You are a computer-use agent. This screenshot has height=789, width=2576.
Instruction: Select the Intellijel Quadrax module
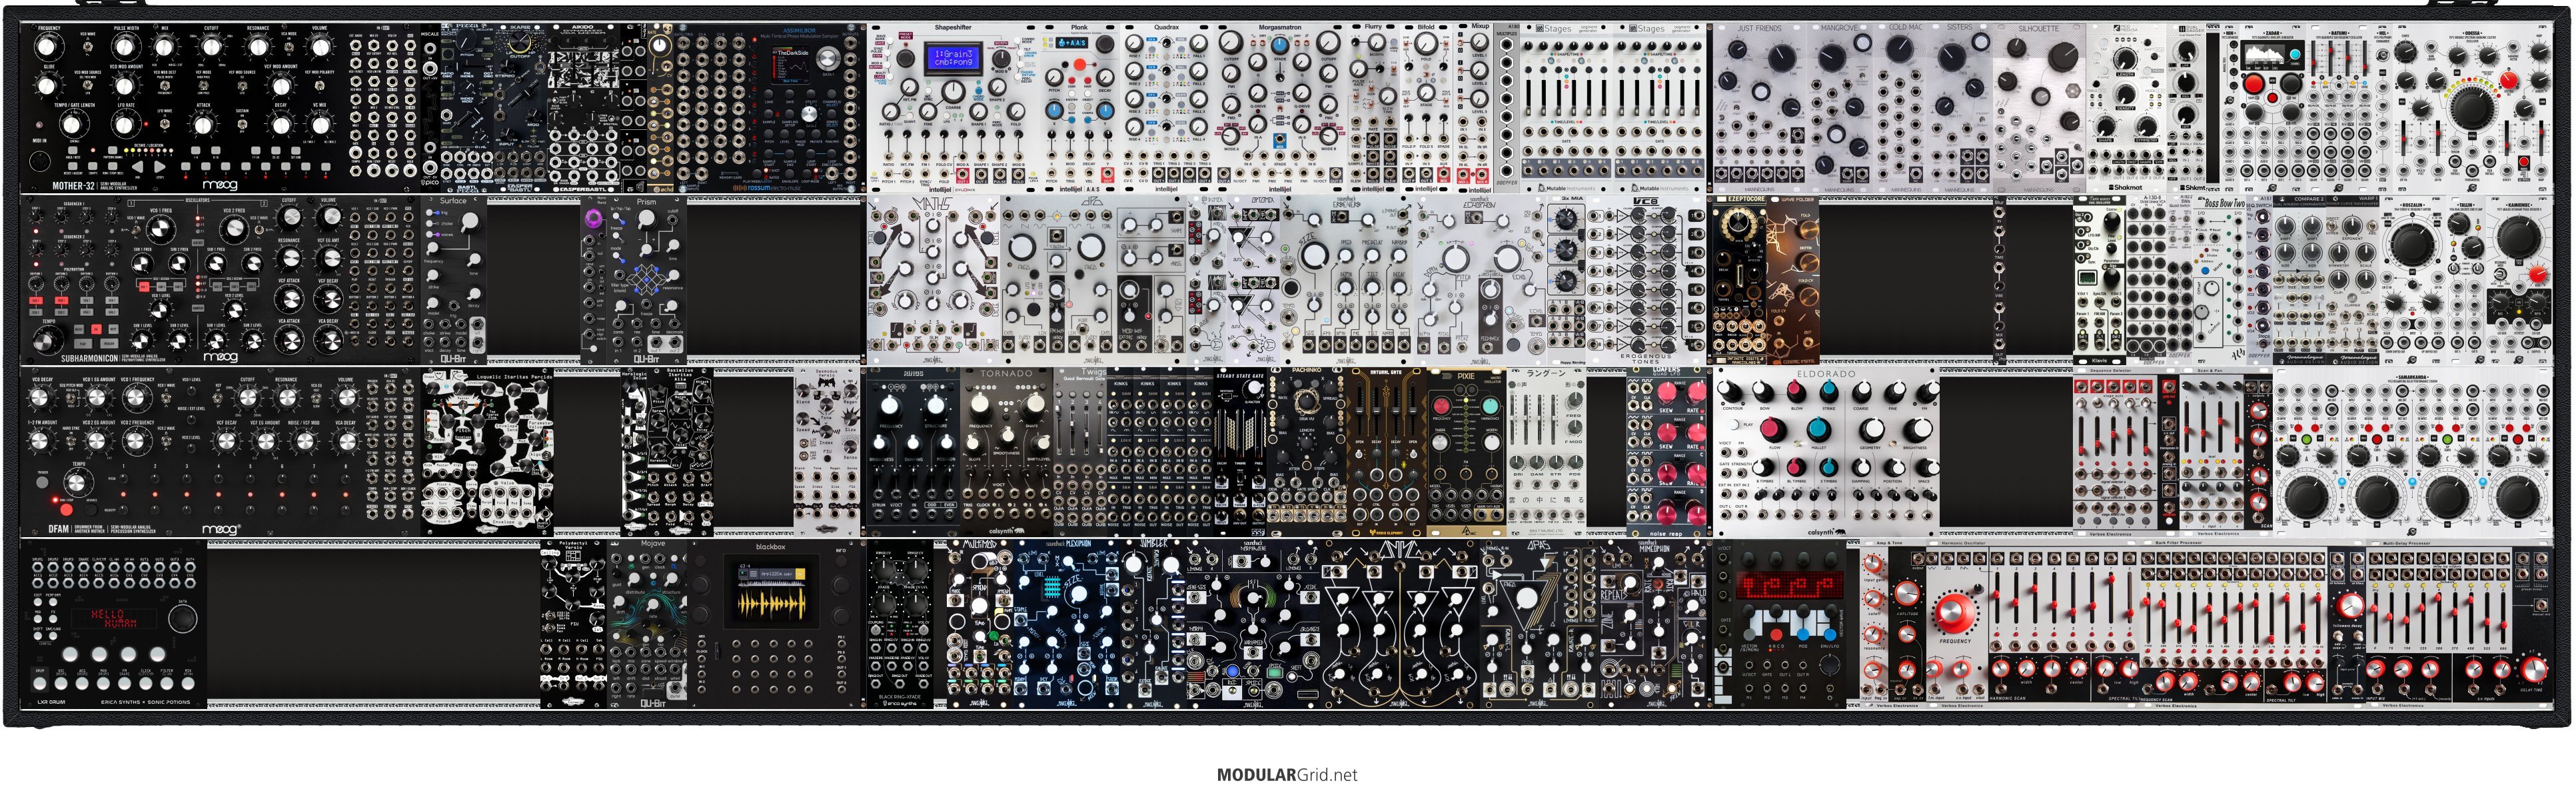pyautogui.click(x=1166, y=107)
